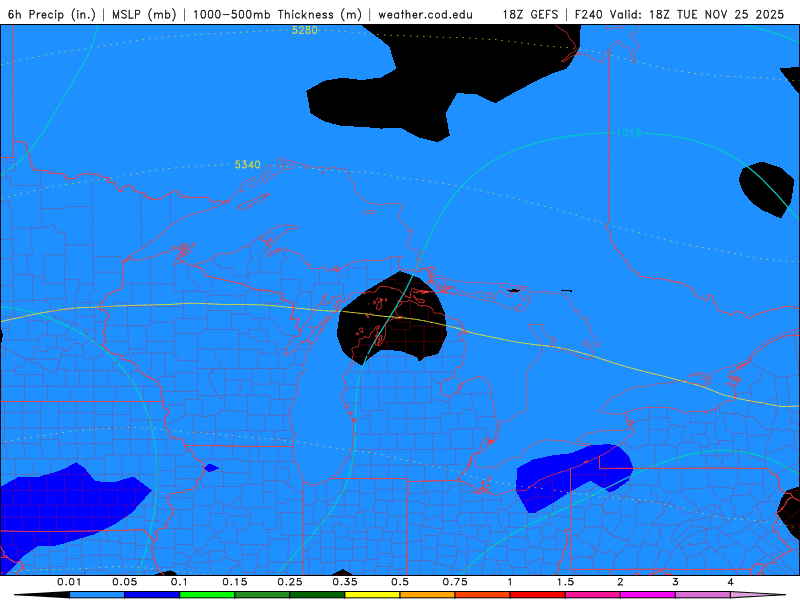800x600 pixels.
Task: Click the legend value 3
Action: [676, 582]
